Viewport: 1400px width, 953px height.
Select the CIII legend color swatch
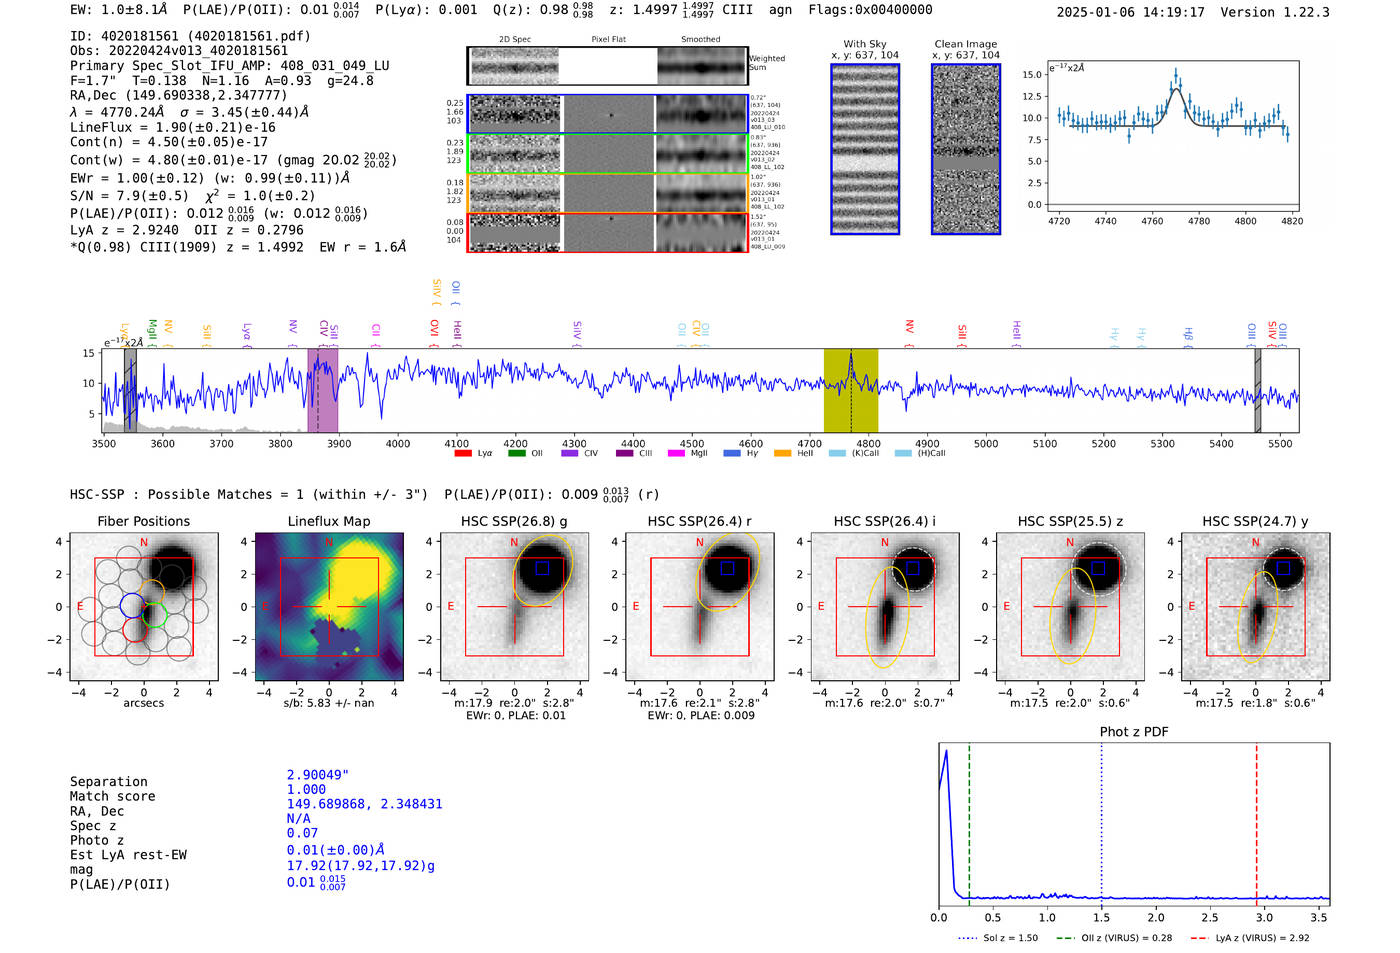pos(624,453)
